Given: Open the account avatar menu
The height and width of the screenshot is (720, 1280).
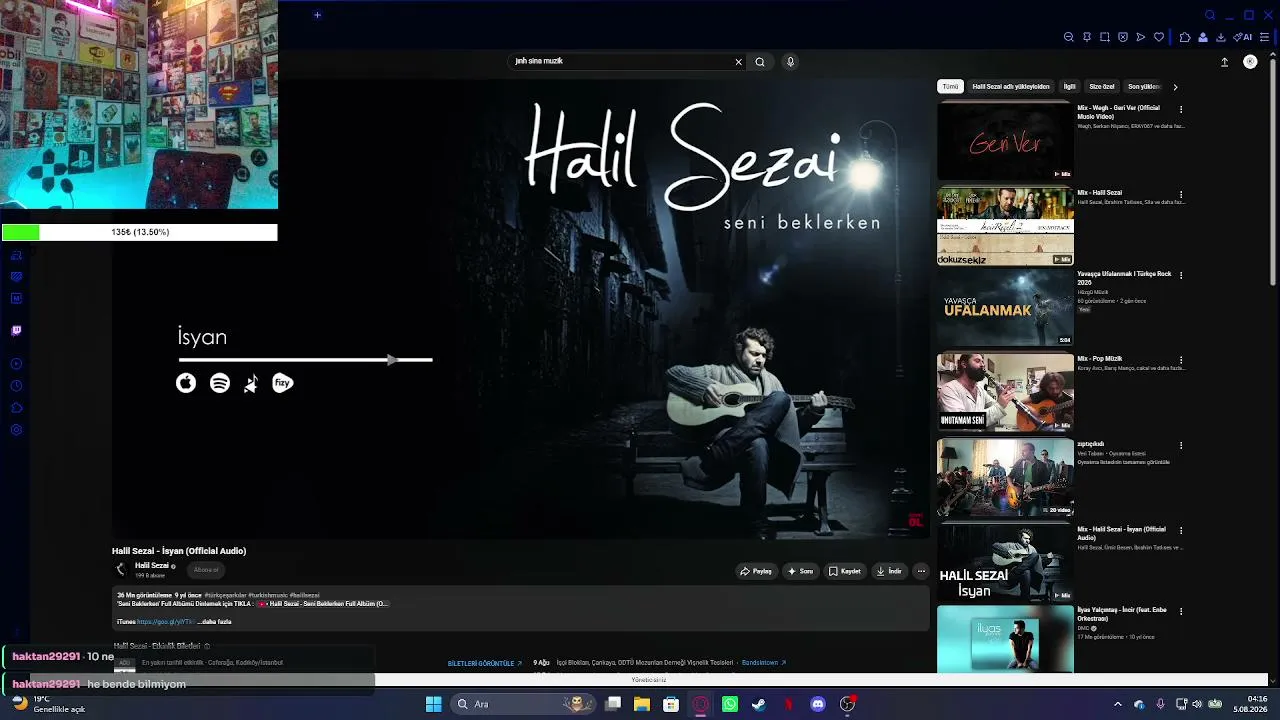Looking at the screenshot, I should click(x=1250, y=62).
